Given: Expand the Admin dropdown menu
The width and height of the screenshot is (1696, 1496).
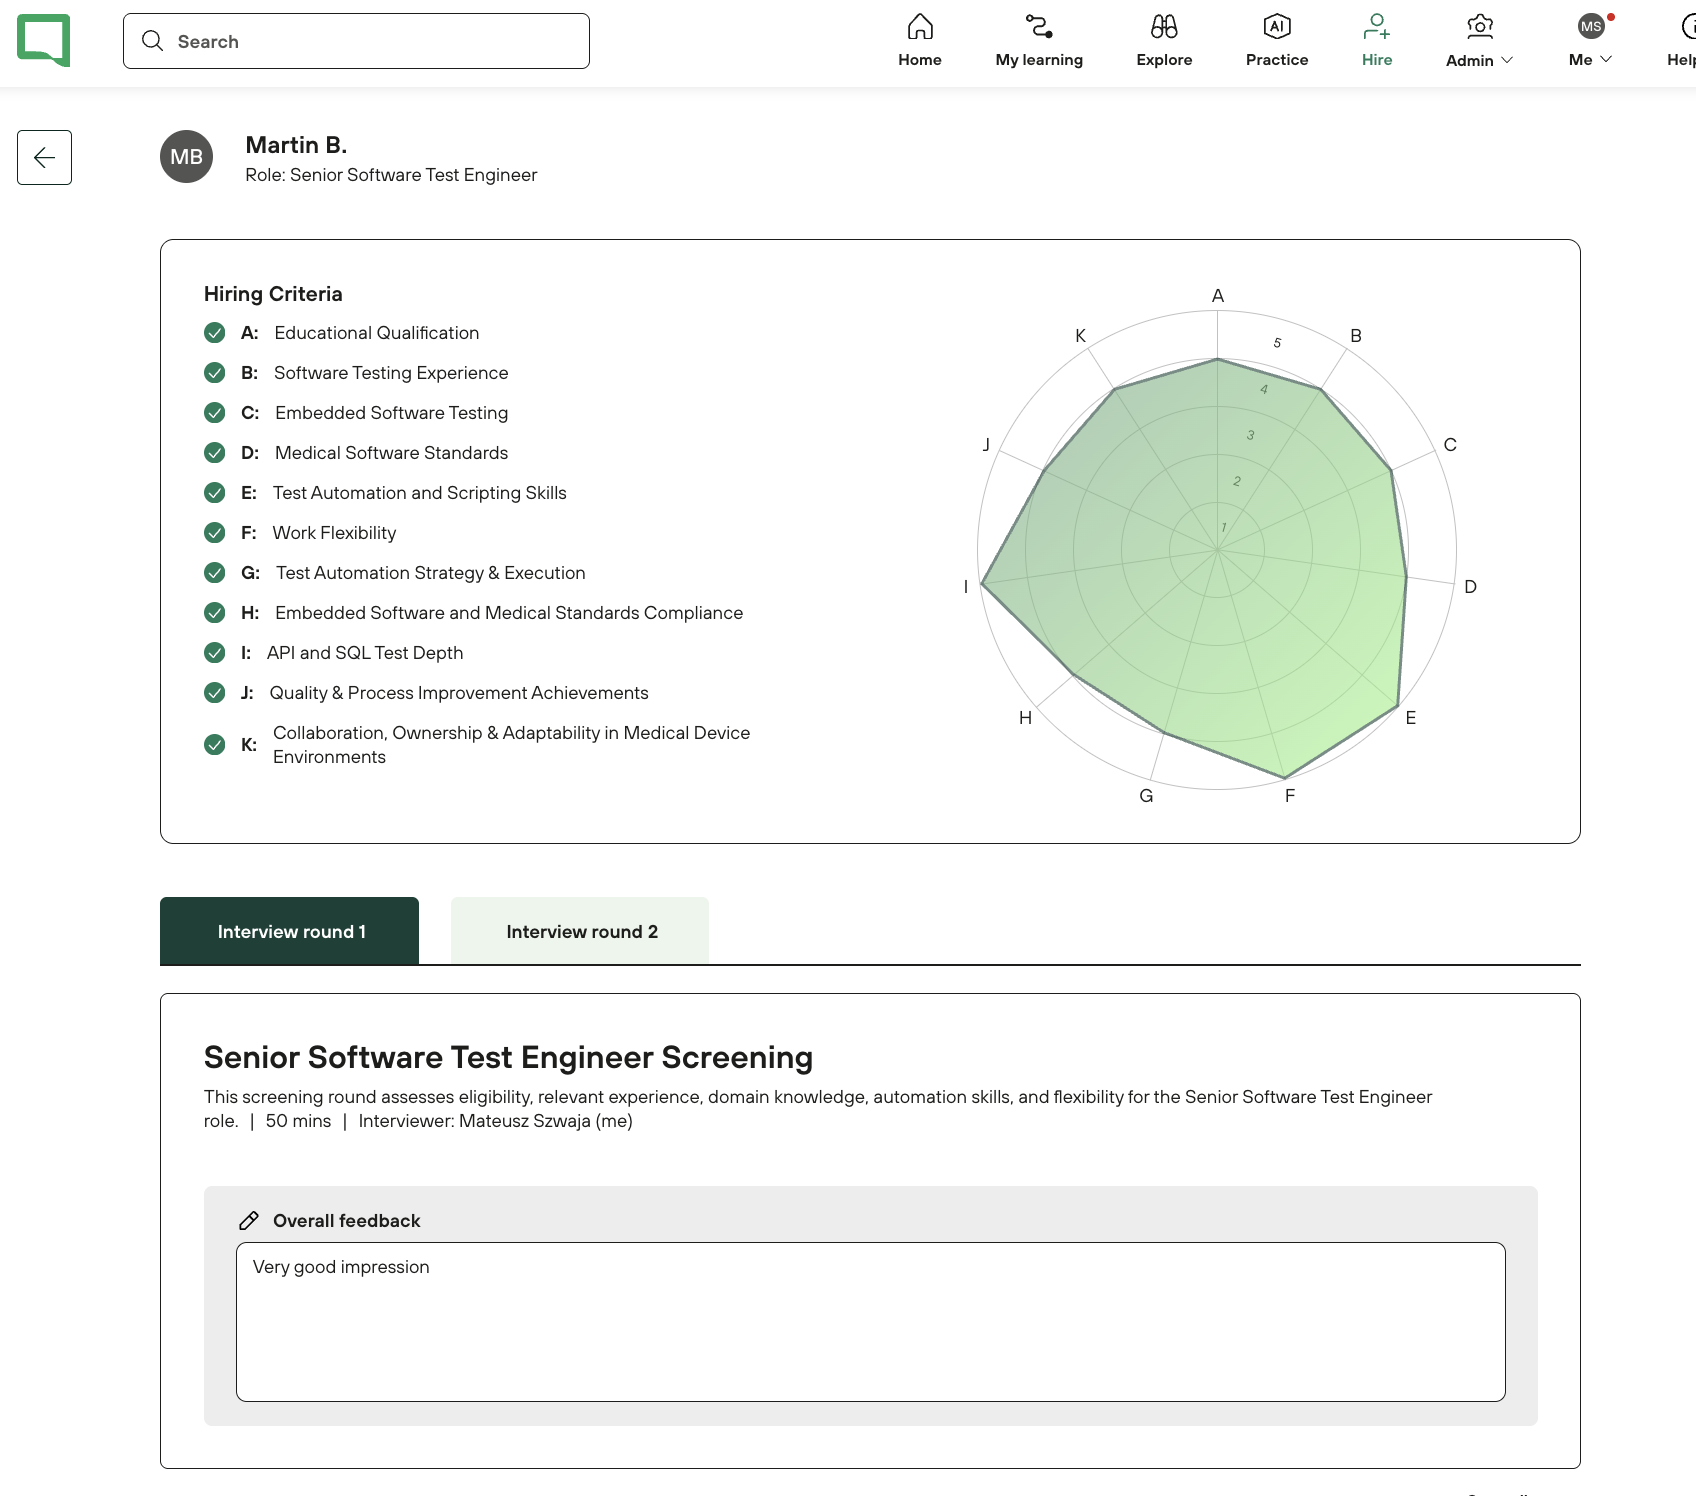Looking at the screenshot, I should (x=1479, y=60).
